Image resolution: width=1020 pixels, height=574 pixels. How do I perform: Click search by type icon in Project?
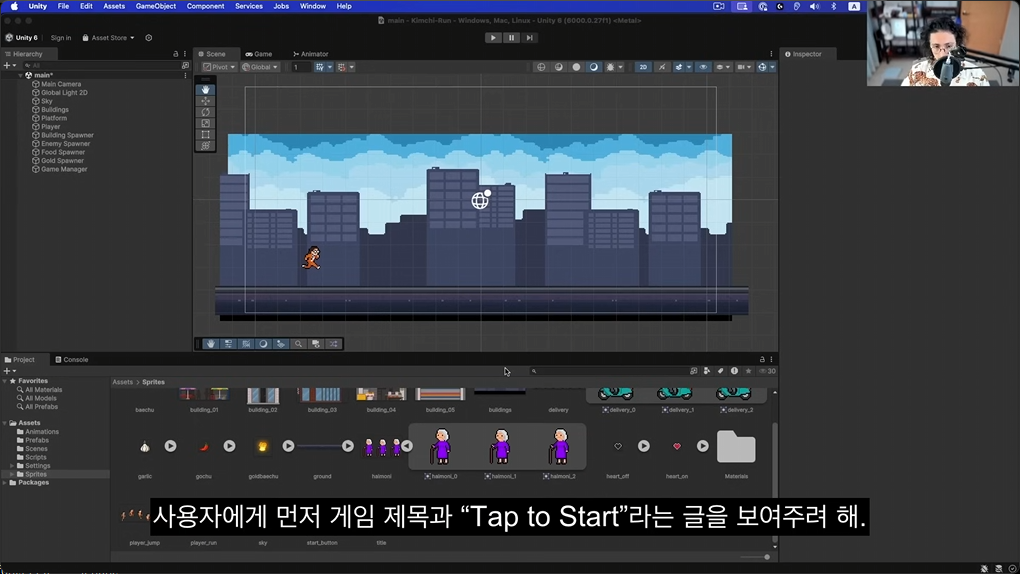(x=706, y=371)
